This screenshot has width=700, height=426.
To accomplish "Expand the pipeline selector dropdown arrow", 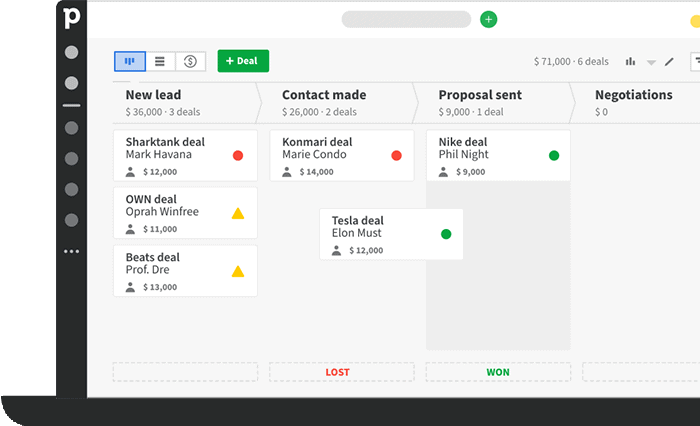I will pos(651,62).
